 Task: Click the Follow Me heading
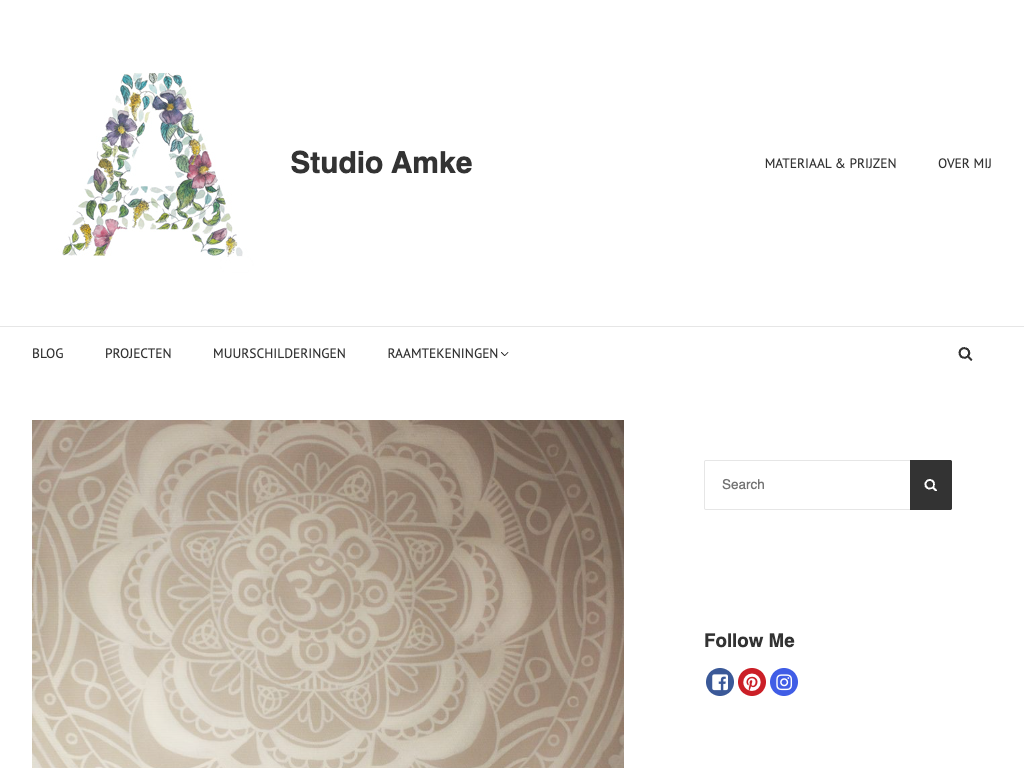pos(749,641)
